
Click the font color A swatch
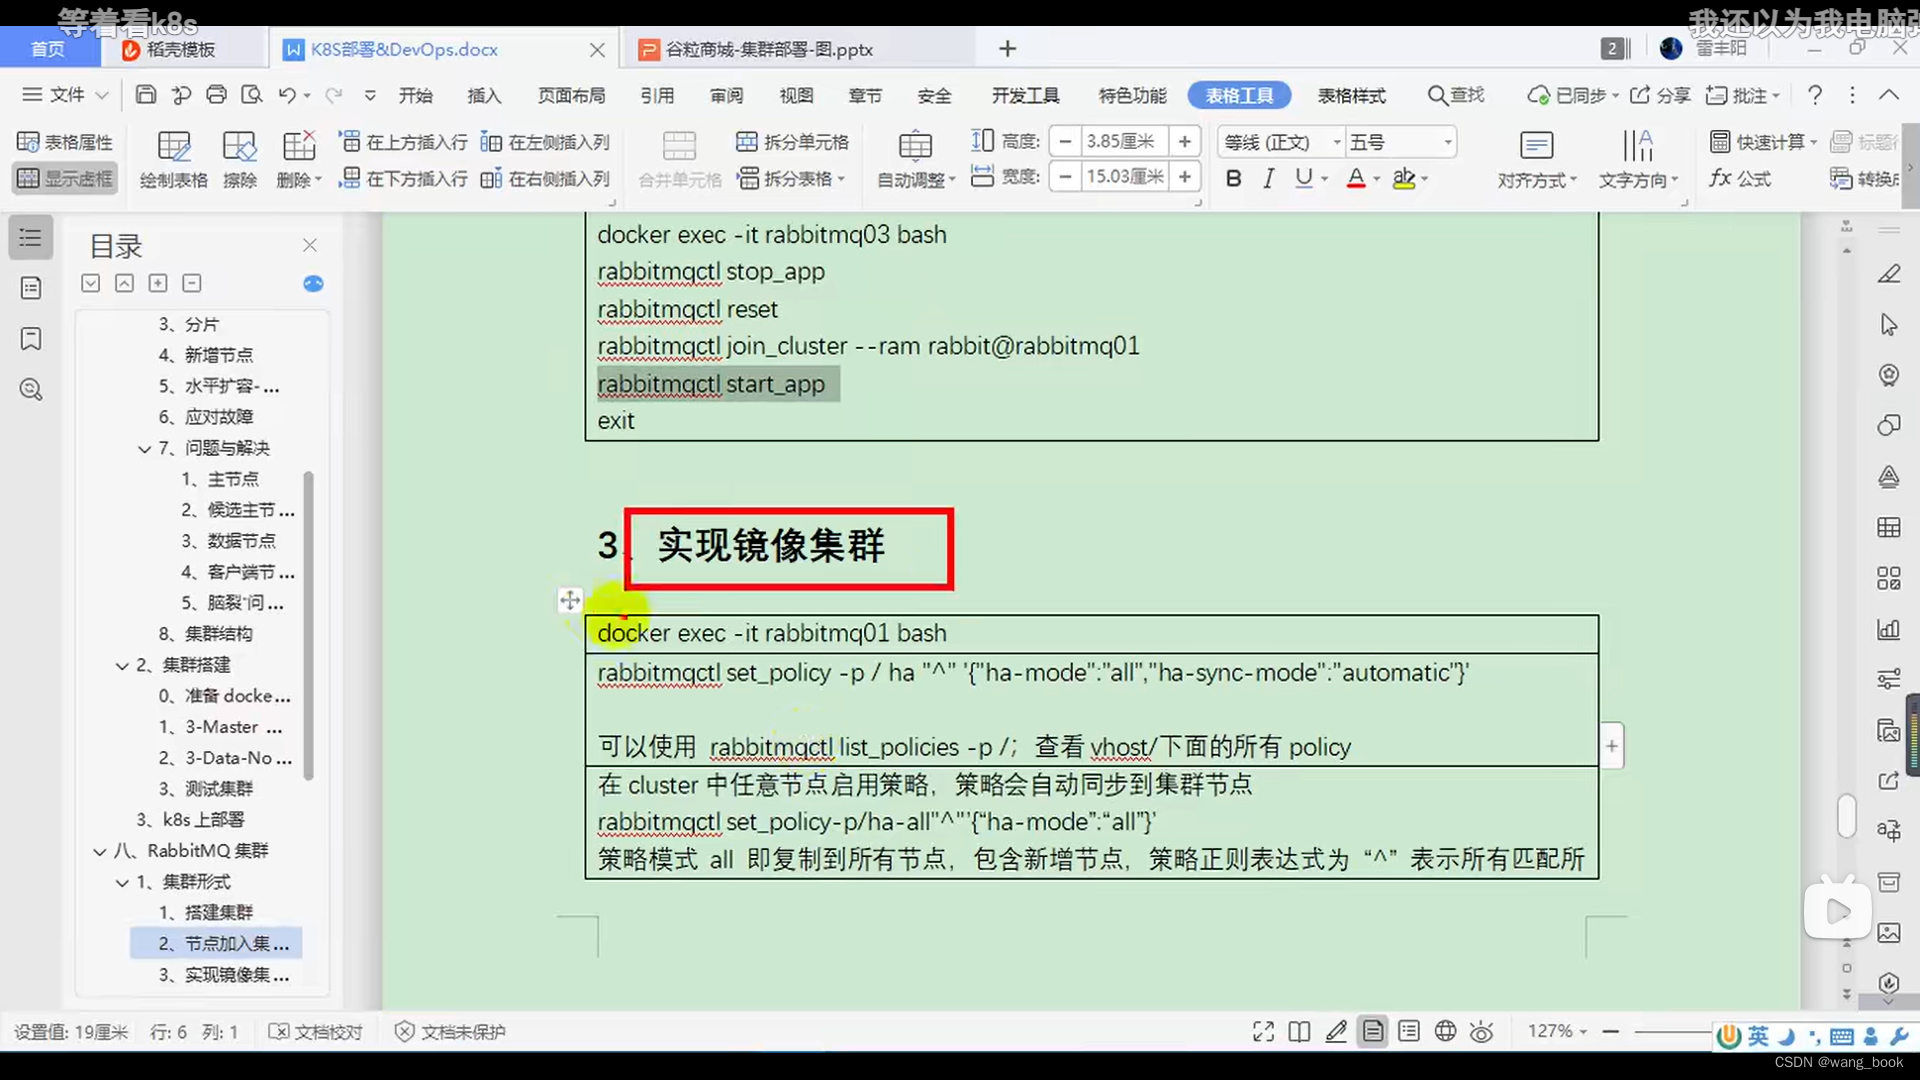click(1356, 178)
